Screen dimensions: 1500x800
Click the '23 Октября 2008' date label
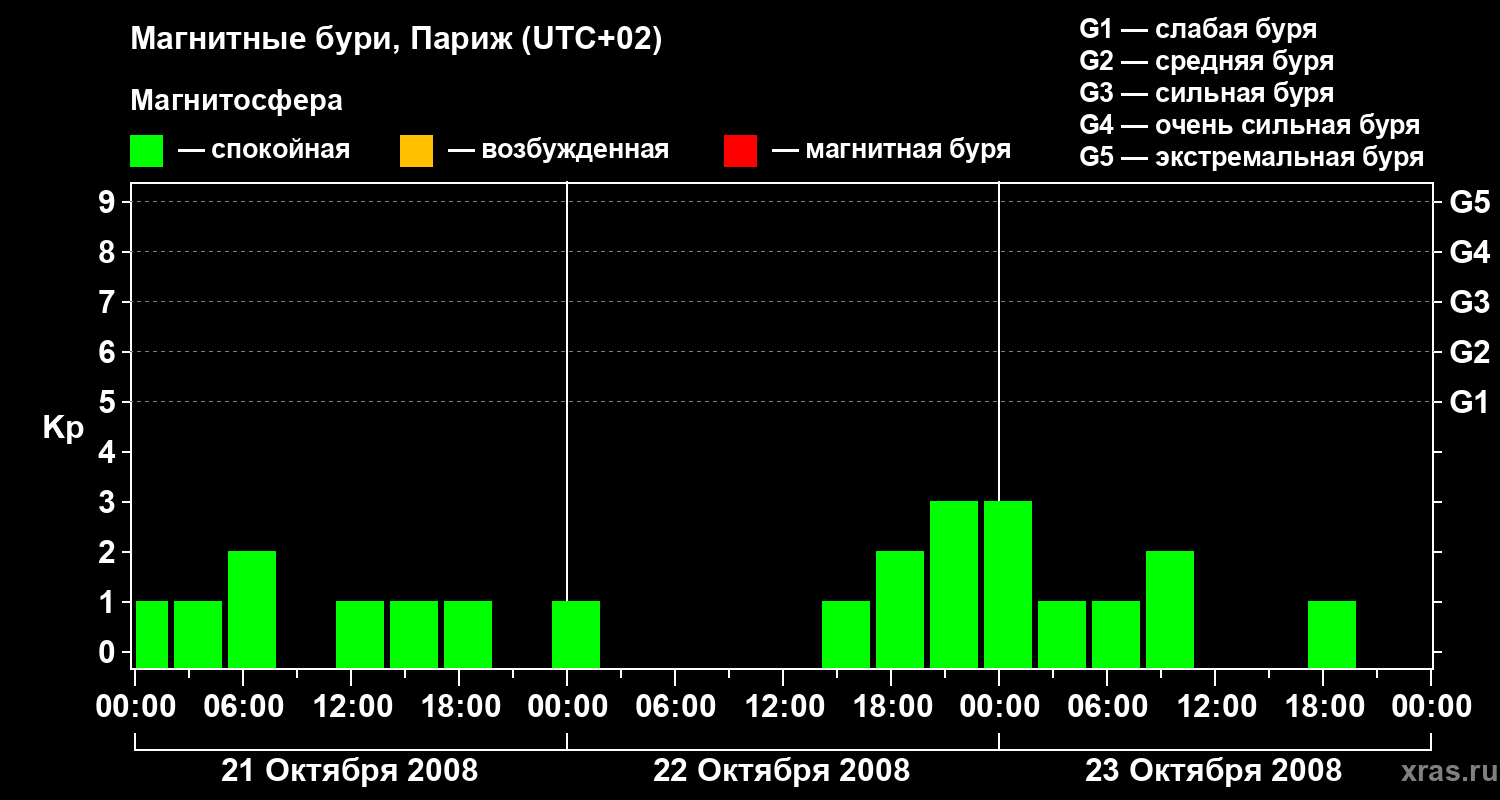click(1213, 771)
